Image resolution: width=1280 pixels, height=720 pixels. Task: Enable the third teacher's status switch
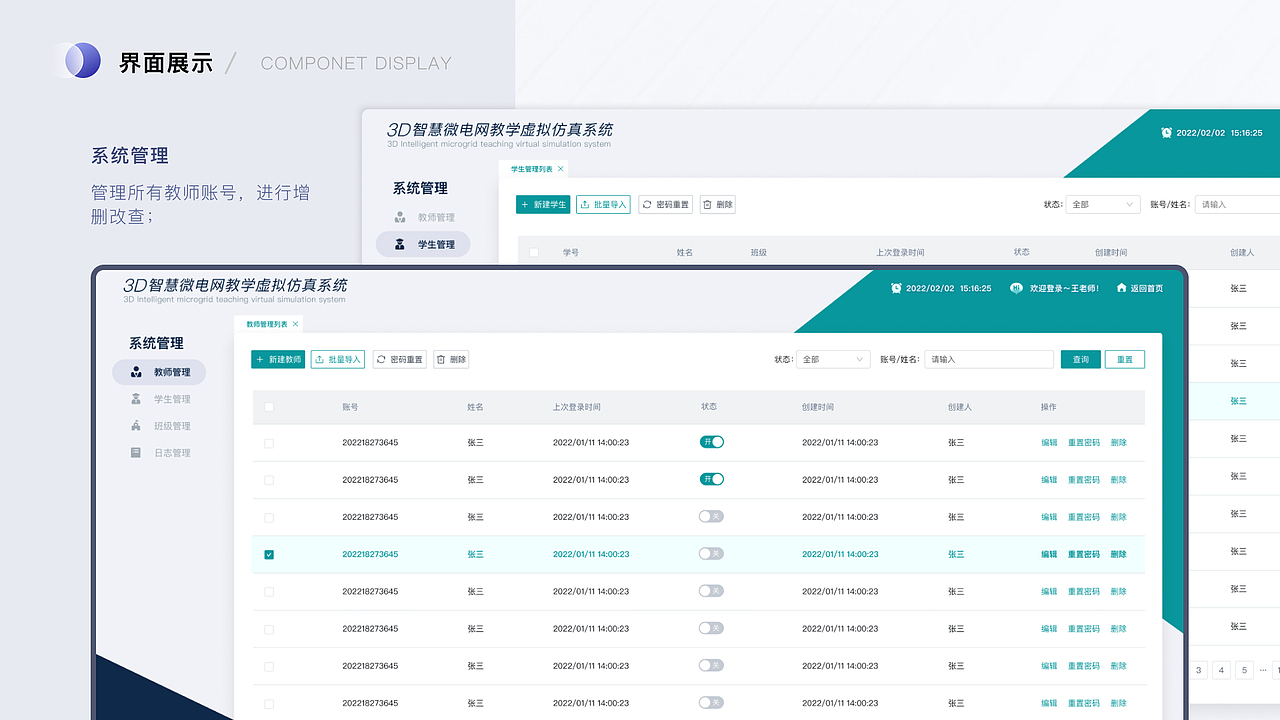(711, 516)
